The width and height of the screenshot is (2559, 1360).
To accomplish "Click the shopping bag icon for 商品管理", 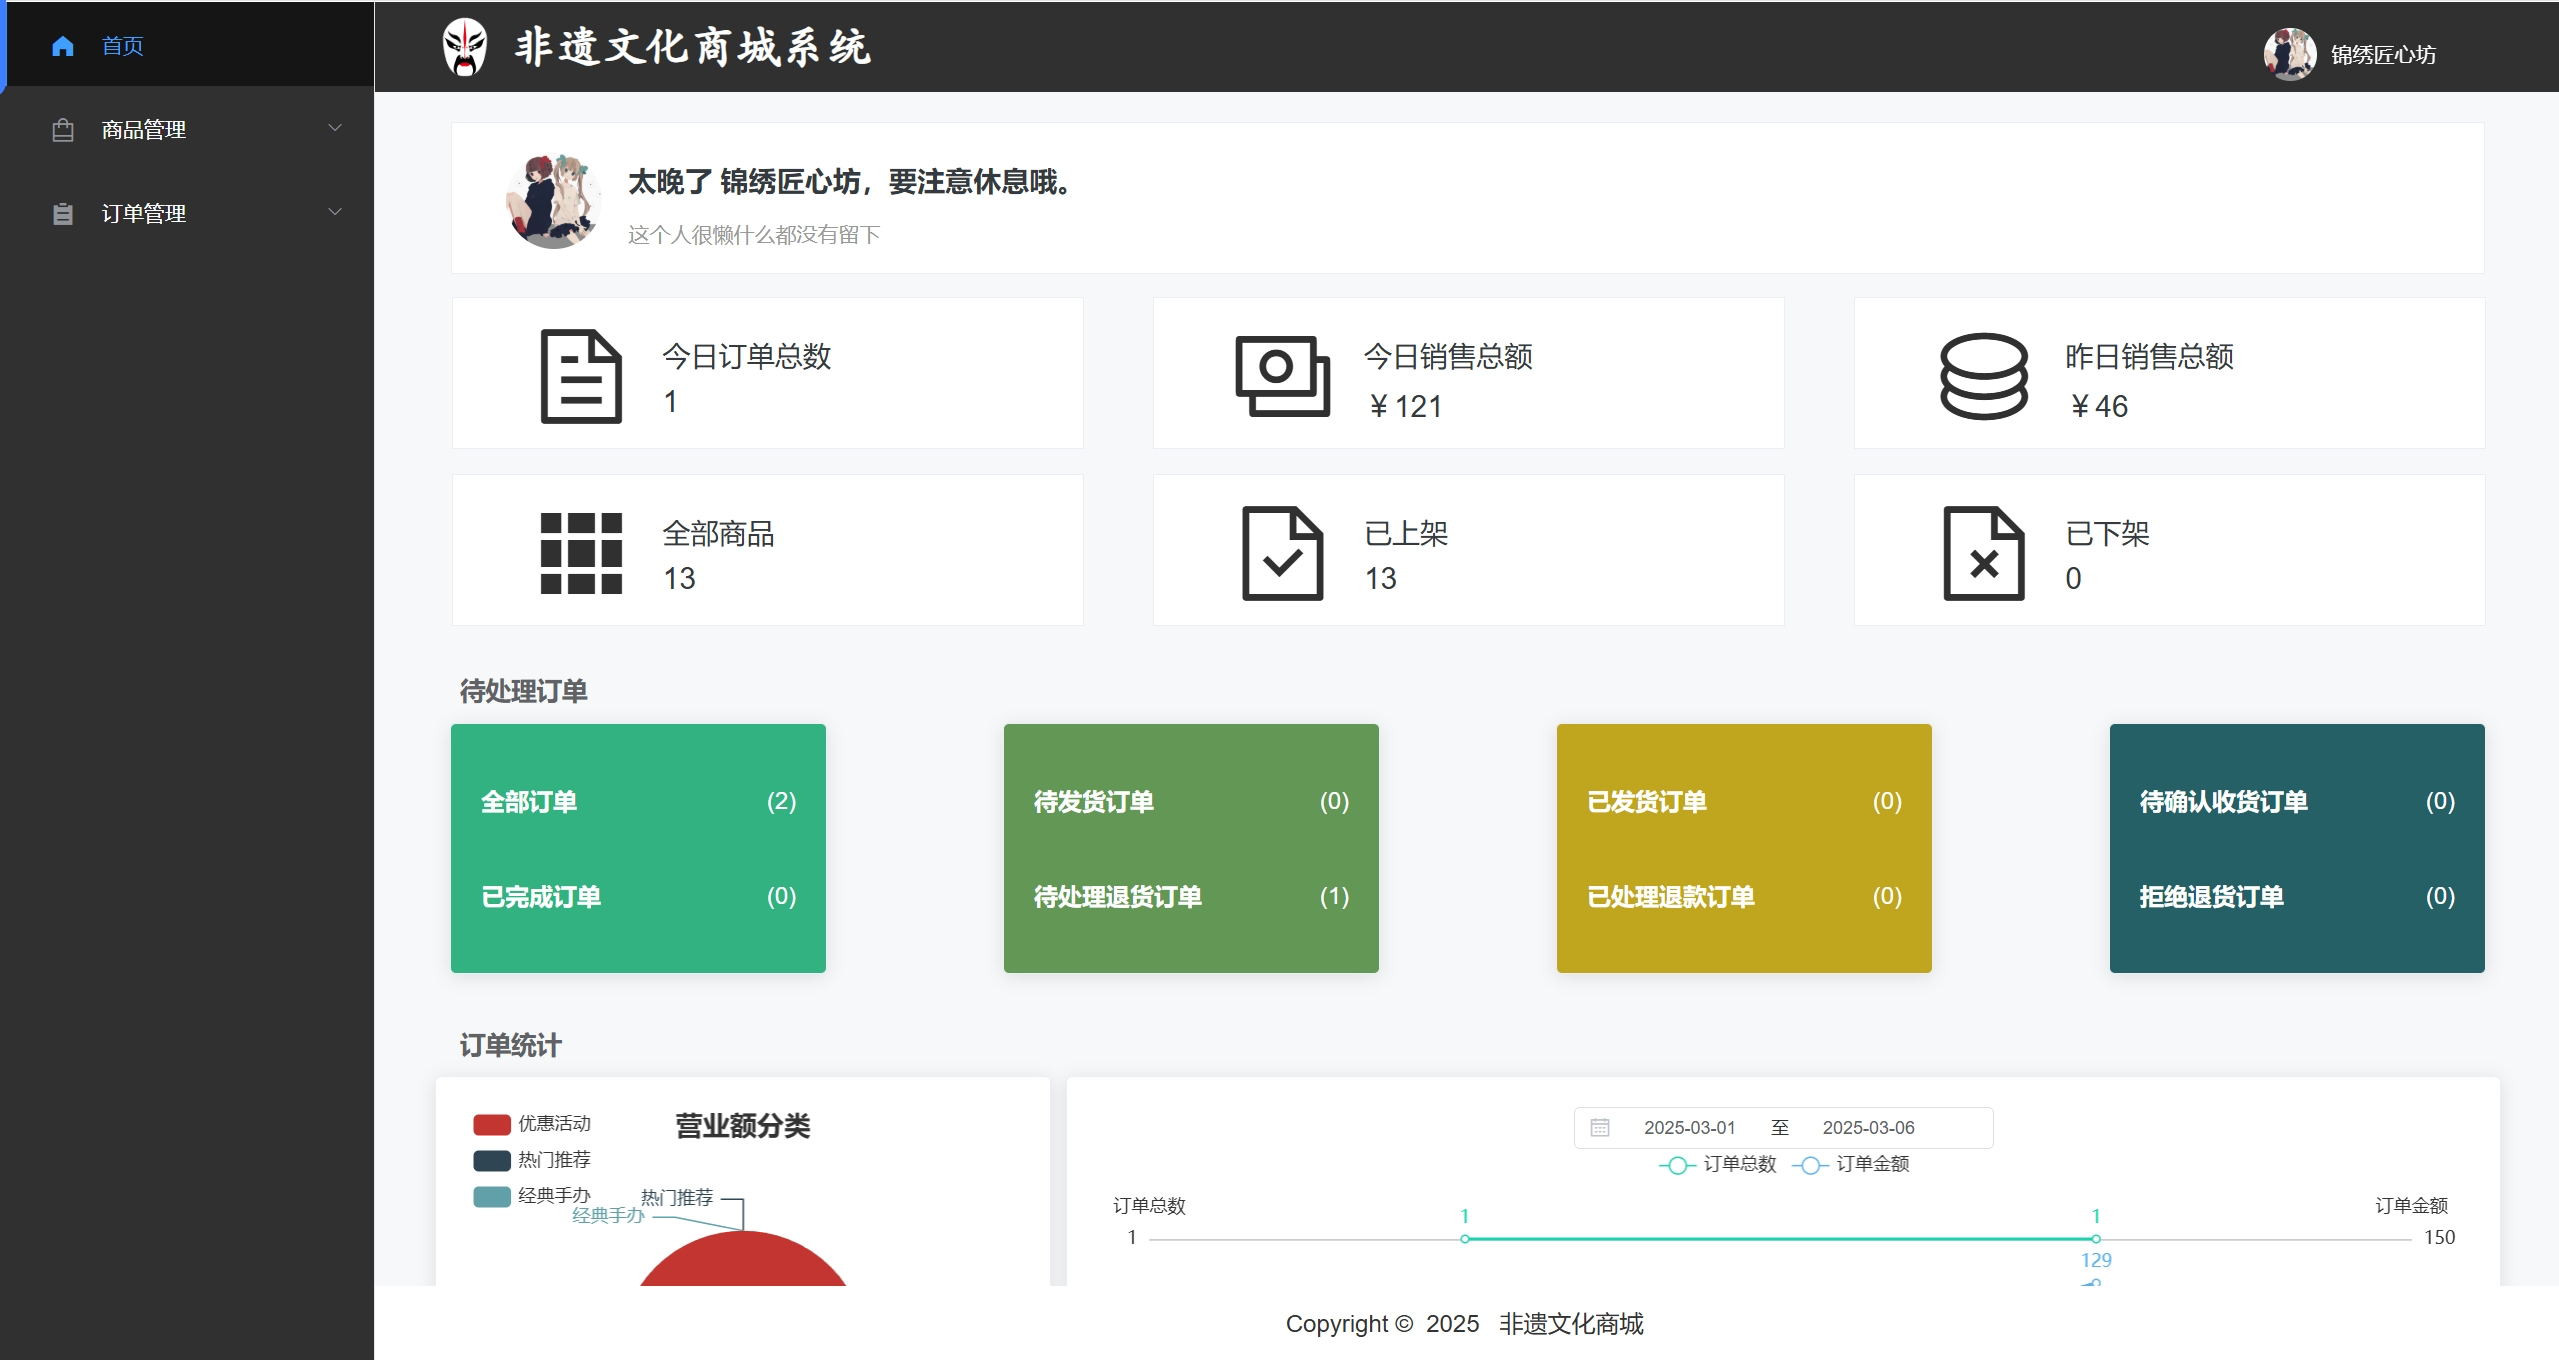I will click(x=62, y=130).
